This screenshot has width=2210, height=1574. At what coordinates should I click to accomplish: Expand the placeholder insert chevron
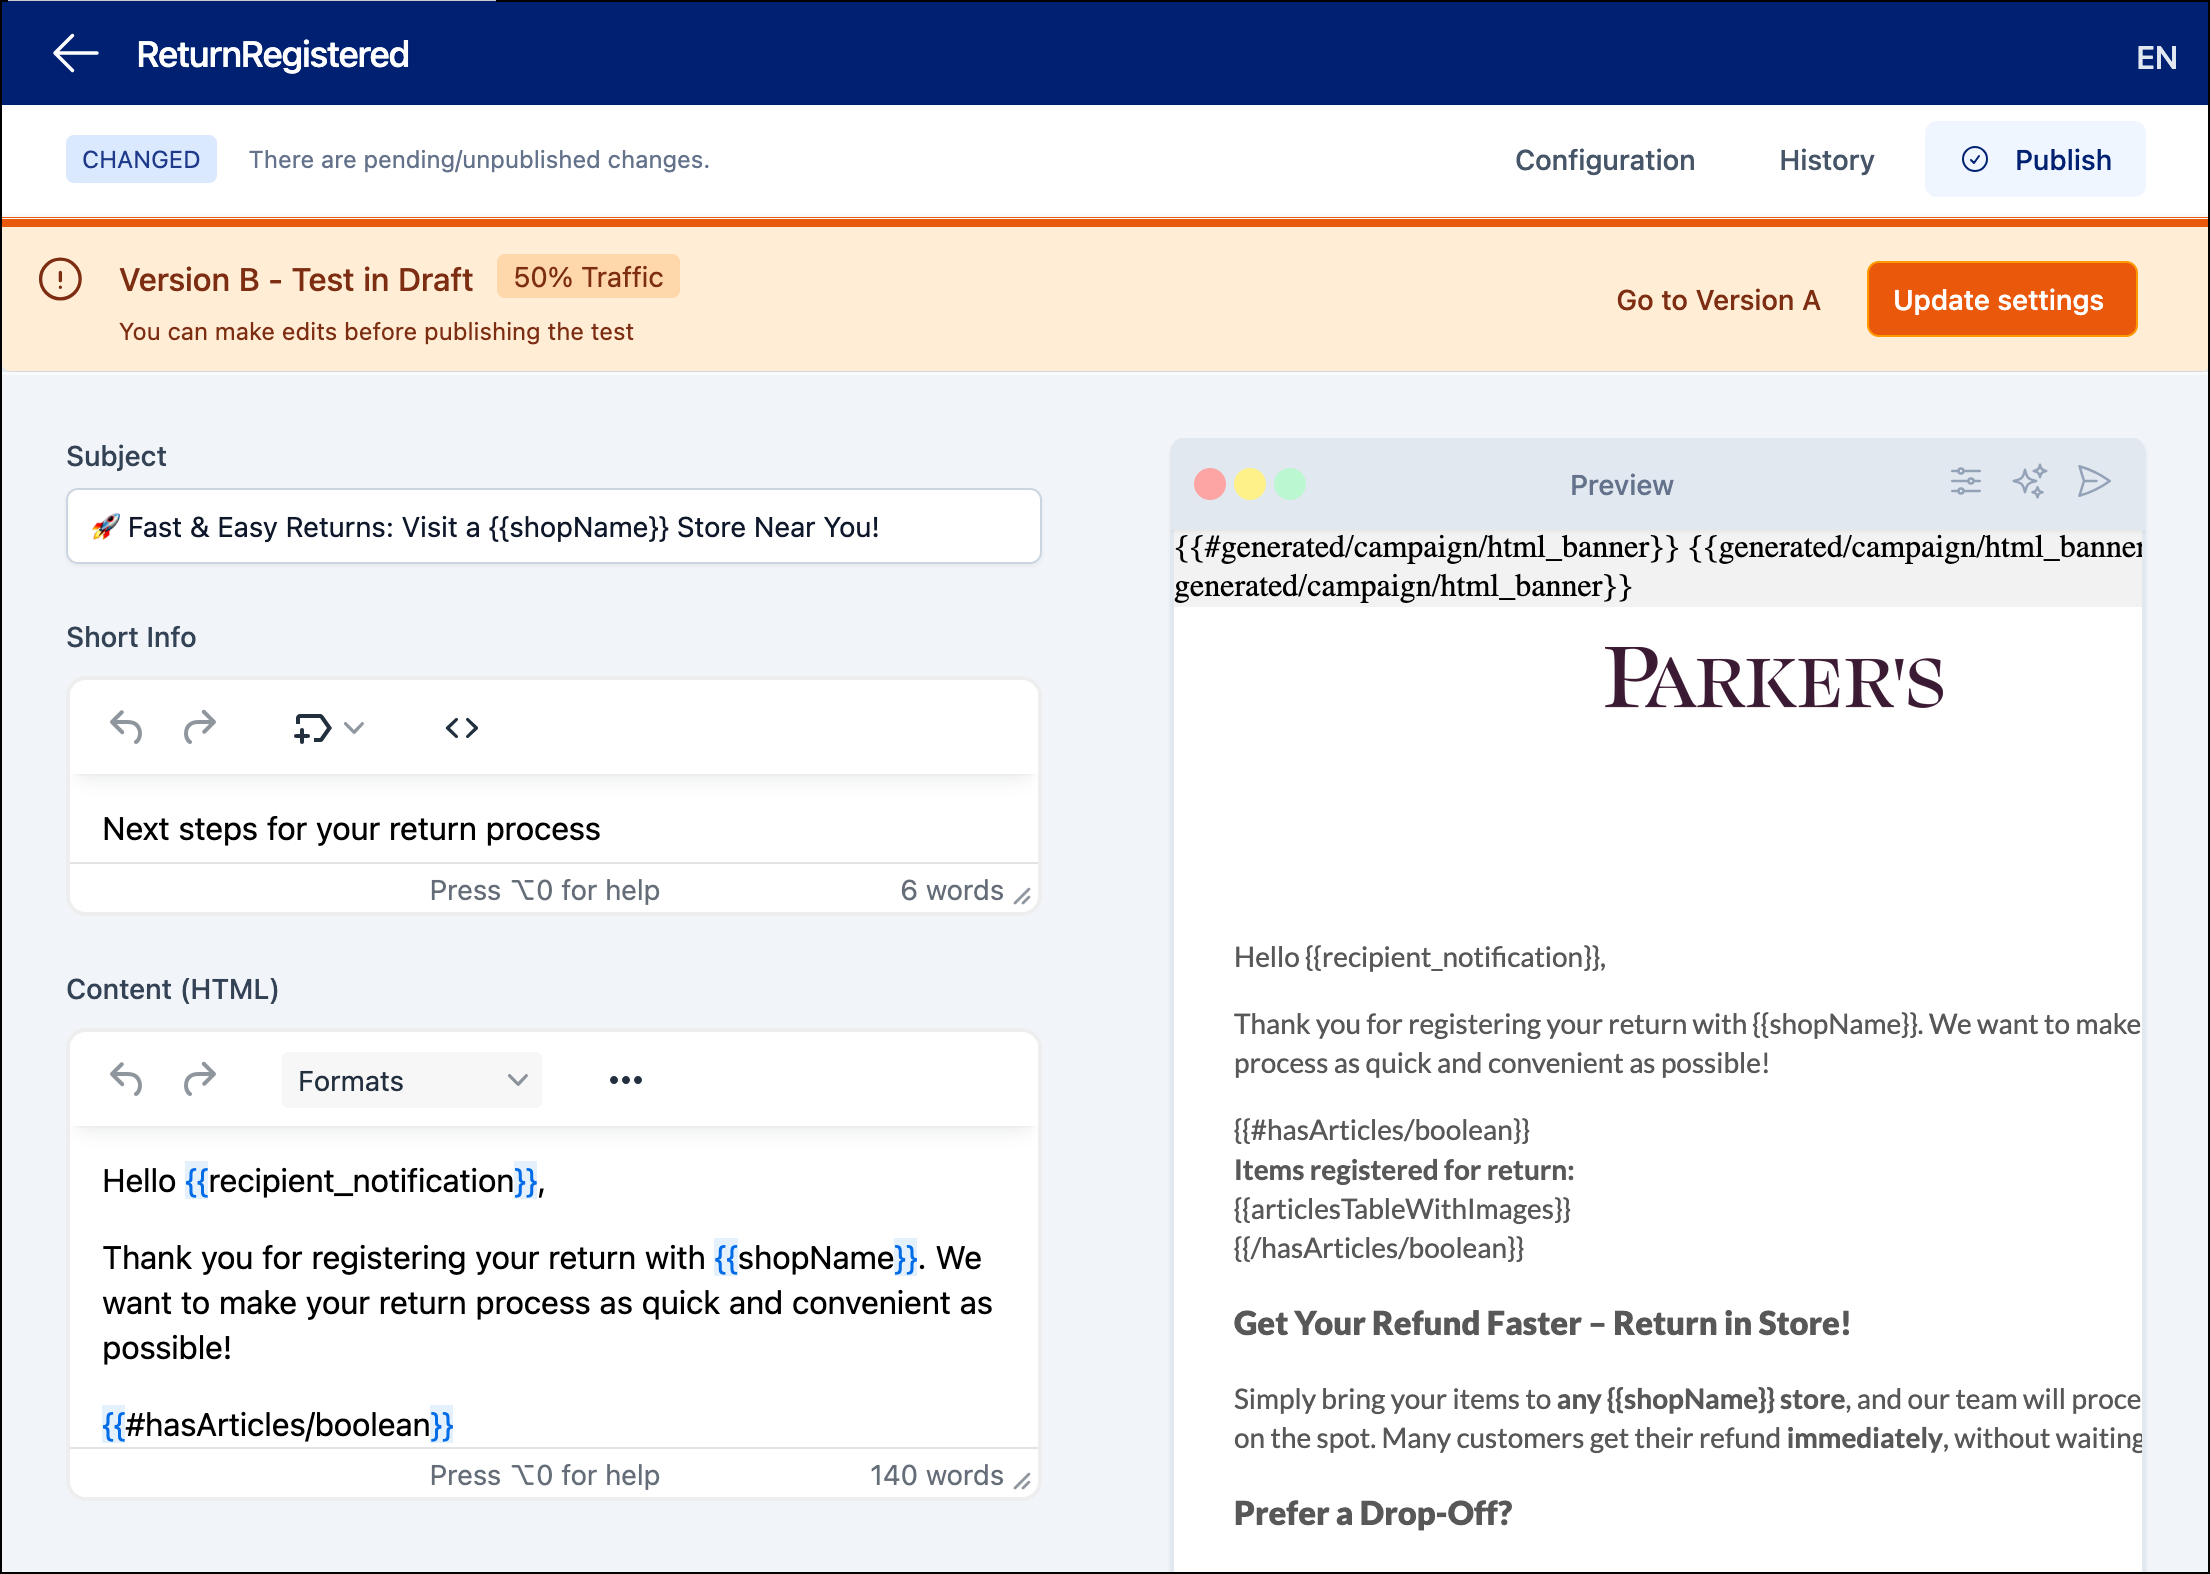point(352,727)
